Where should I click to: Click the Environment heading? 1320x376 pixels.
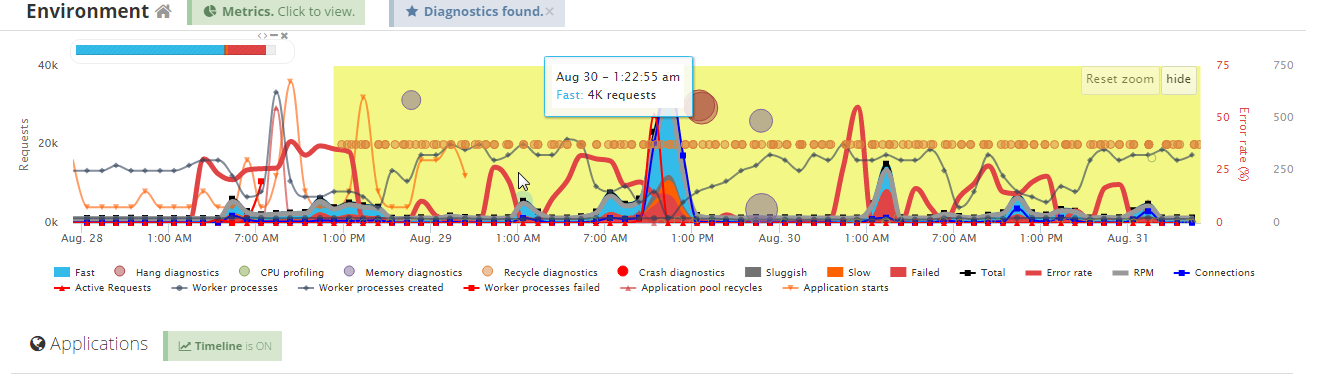pos(87,12)
